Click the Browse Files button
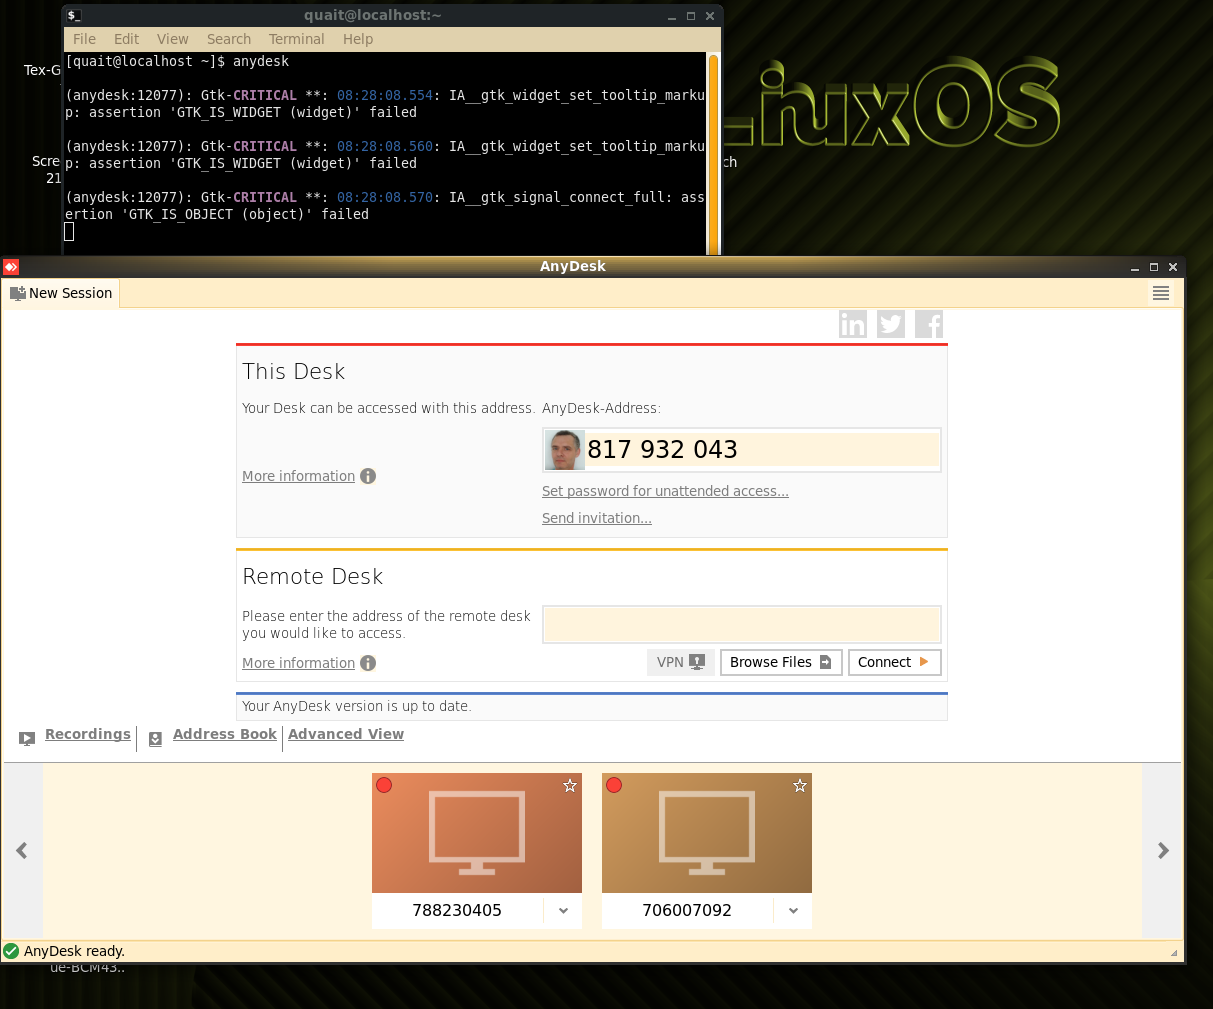 (780, 662)
